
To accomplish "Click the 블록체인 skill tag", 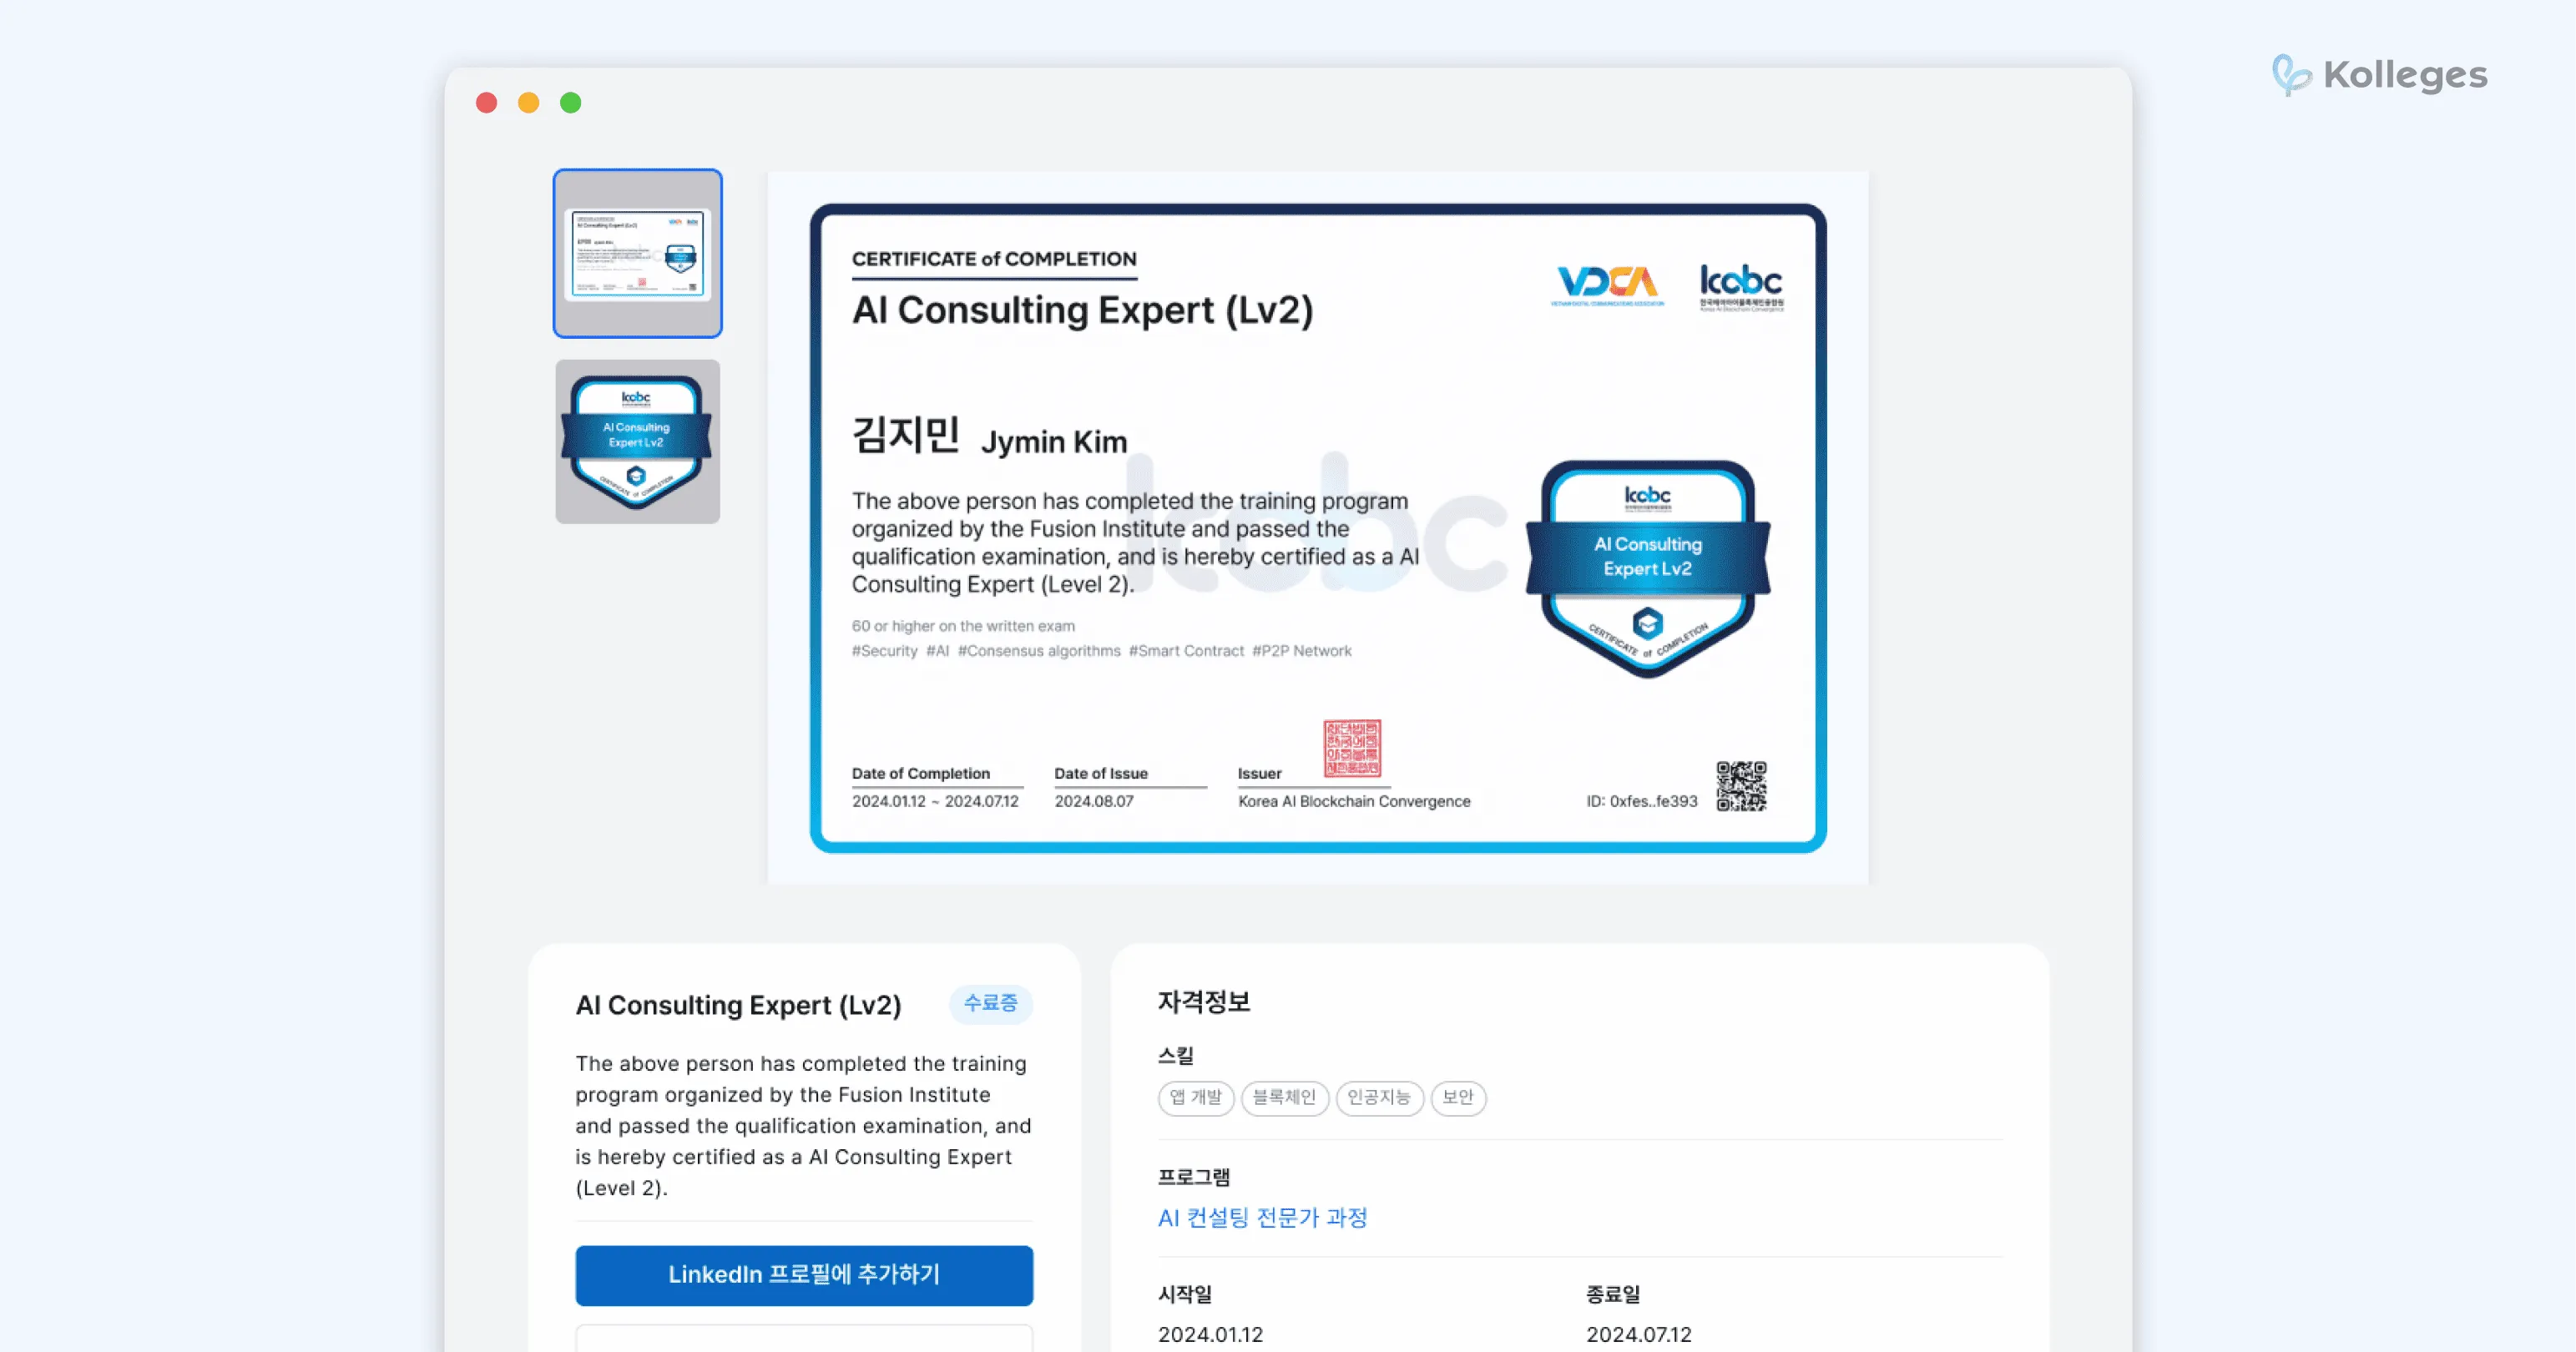I will [1284, 1097].
